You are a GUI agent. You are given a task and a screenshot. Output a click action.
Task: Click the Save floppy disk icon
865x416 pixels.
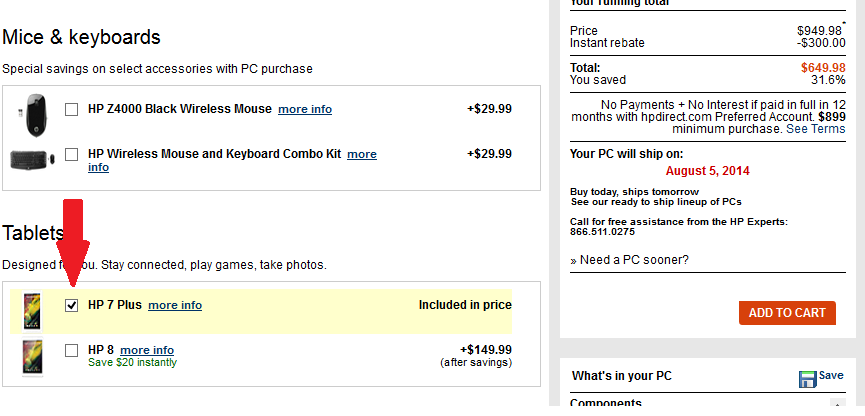click(808, 379)
